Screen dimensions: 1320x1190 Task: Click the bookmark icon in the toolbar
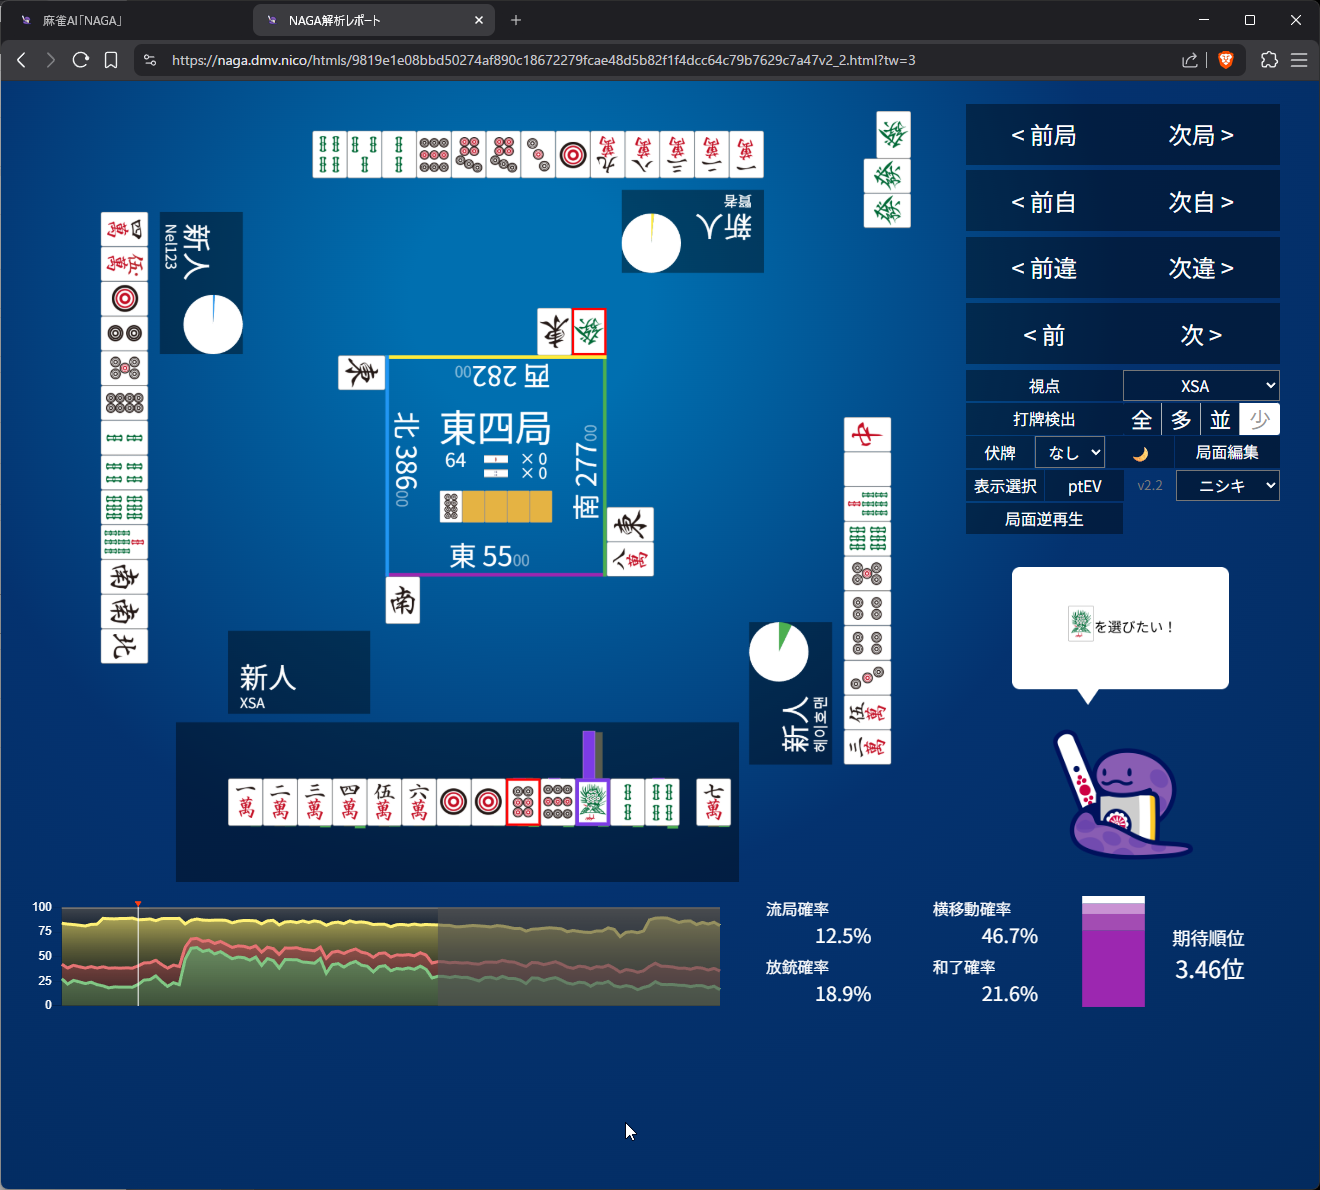(x=111, y=60)
